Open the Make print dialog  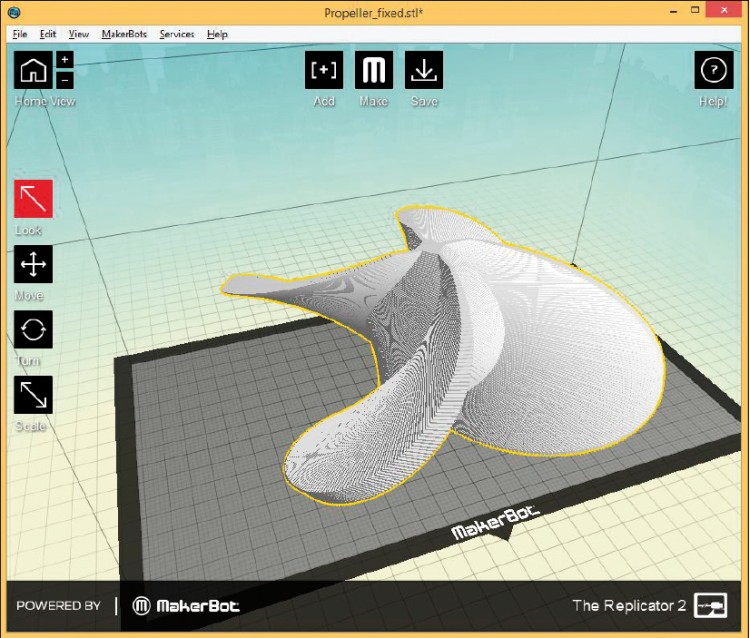[x=374, y=70]
